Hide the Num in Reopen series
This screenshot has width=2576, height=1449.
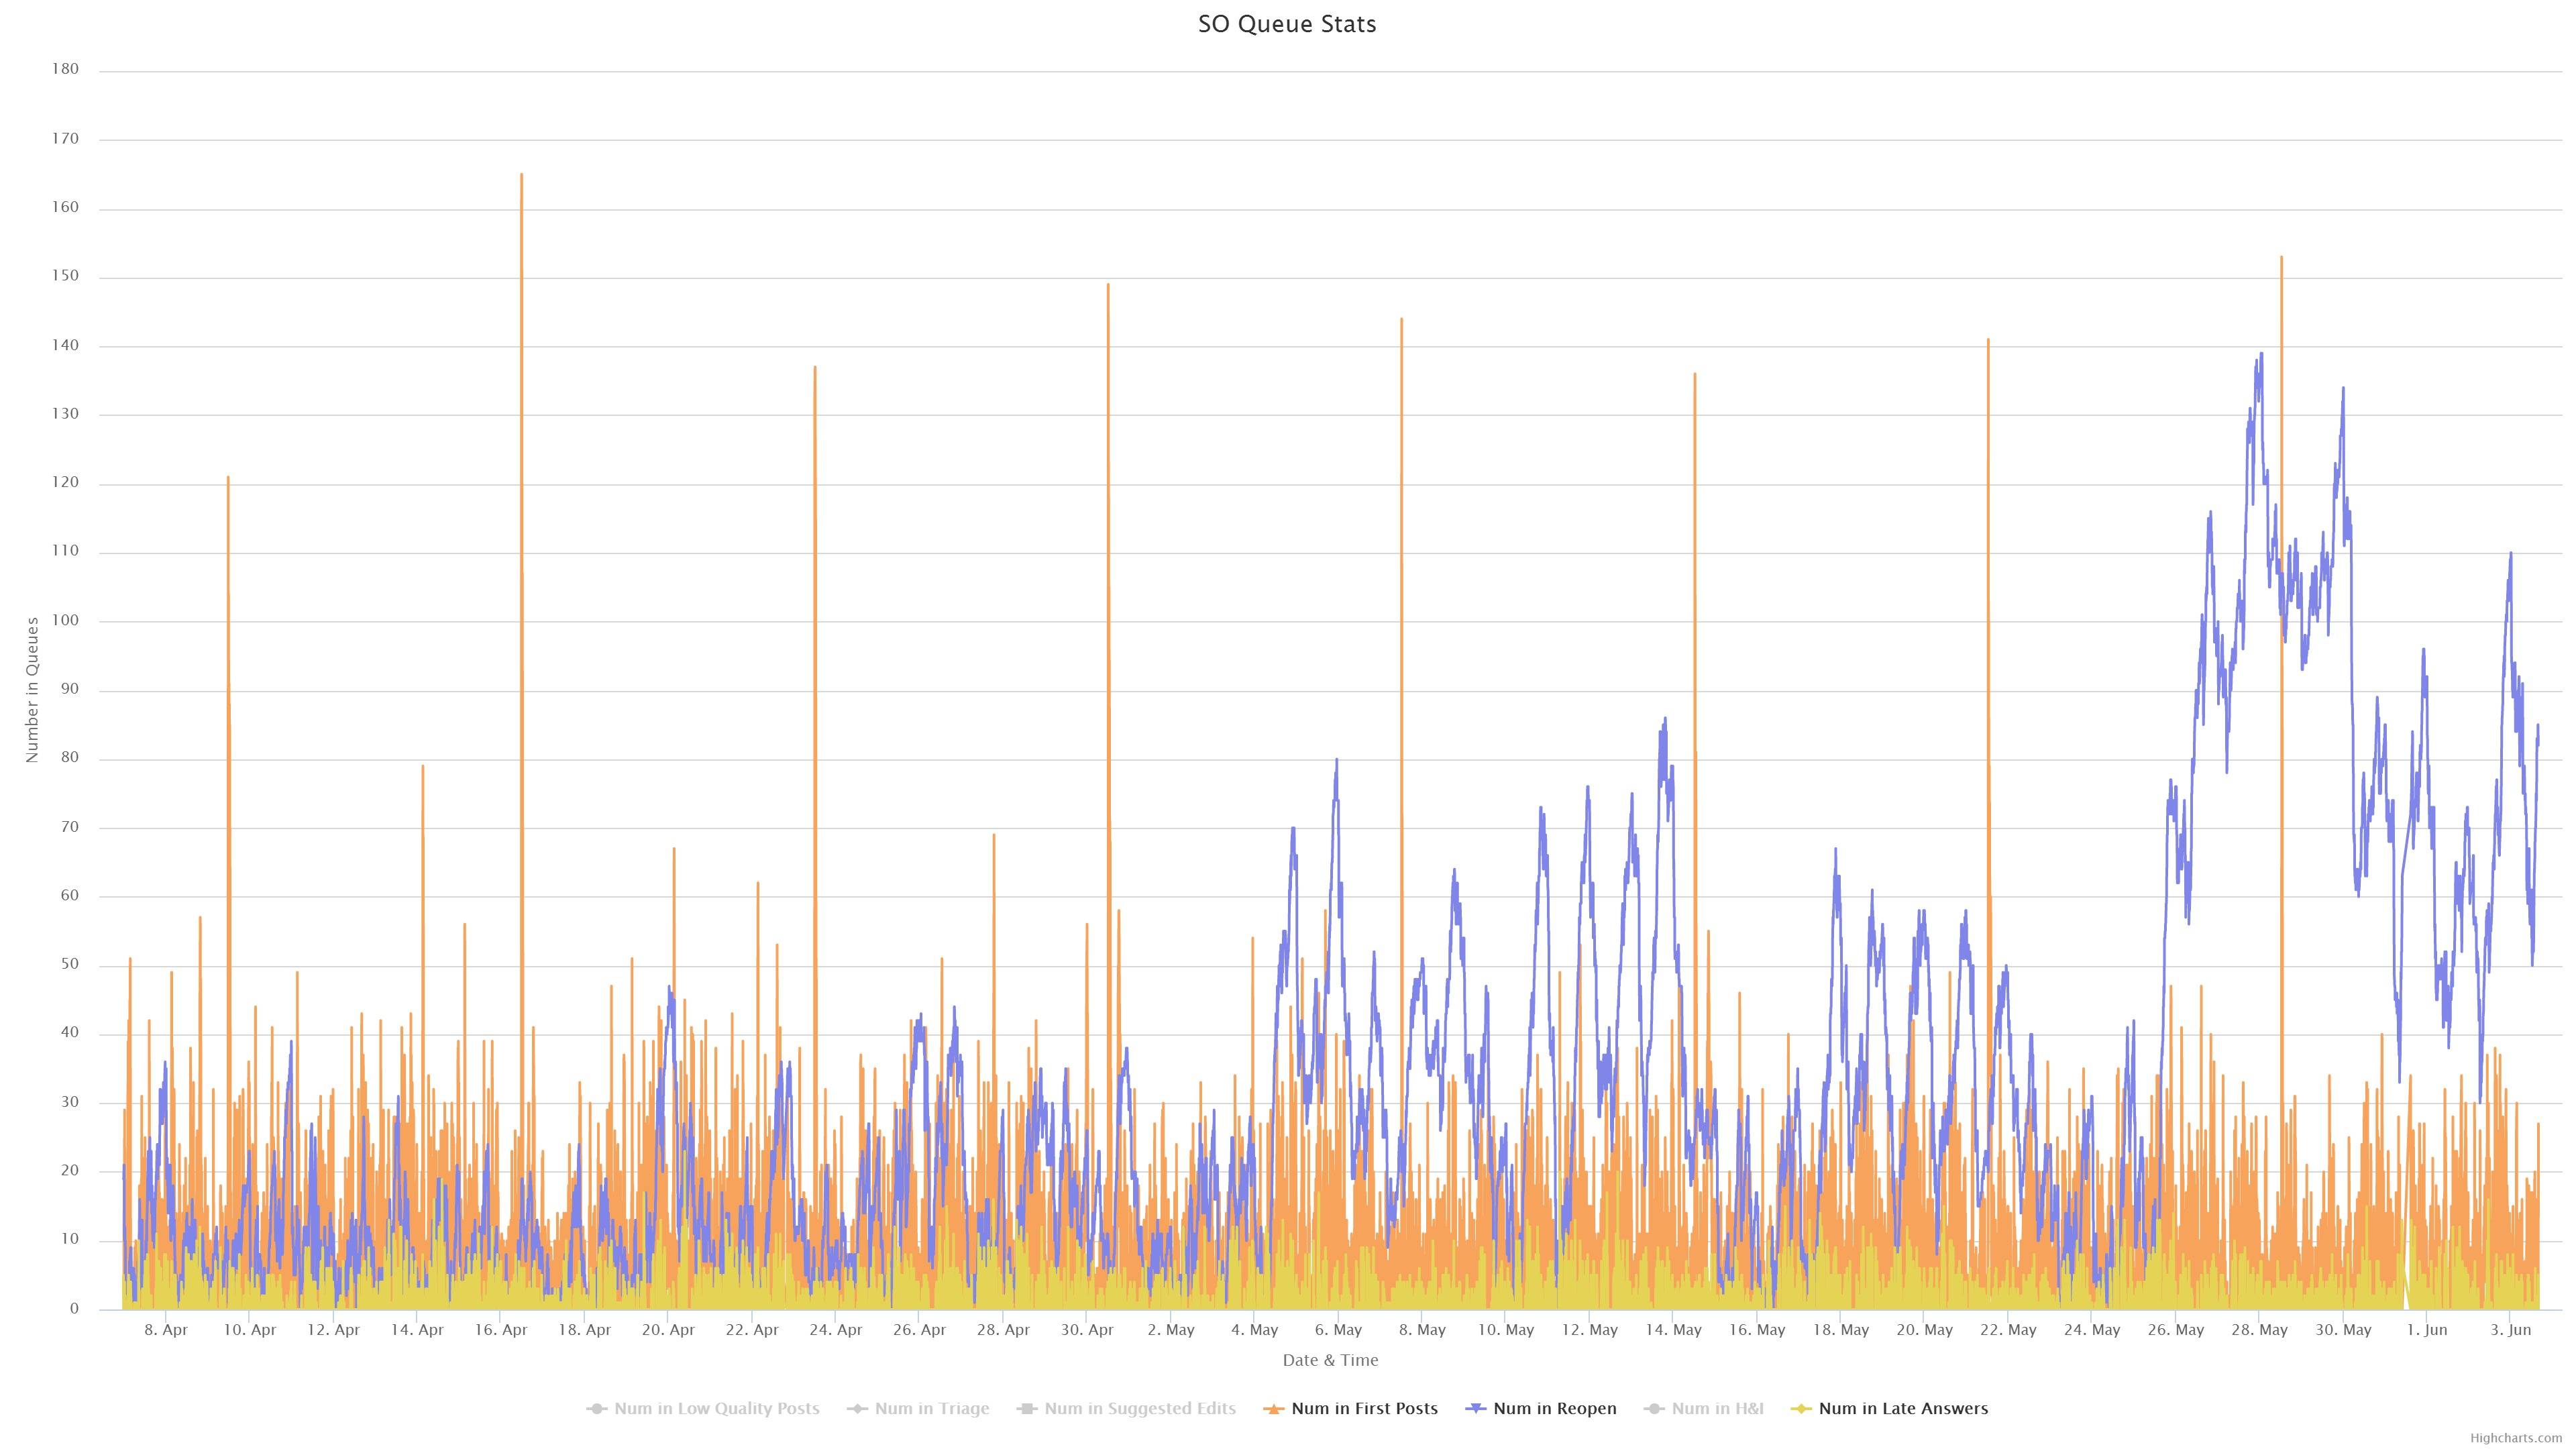coord(1541,1408)
